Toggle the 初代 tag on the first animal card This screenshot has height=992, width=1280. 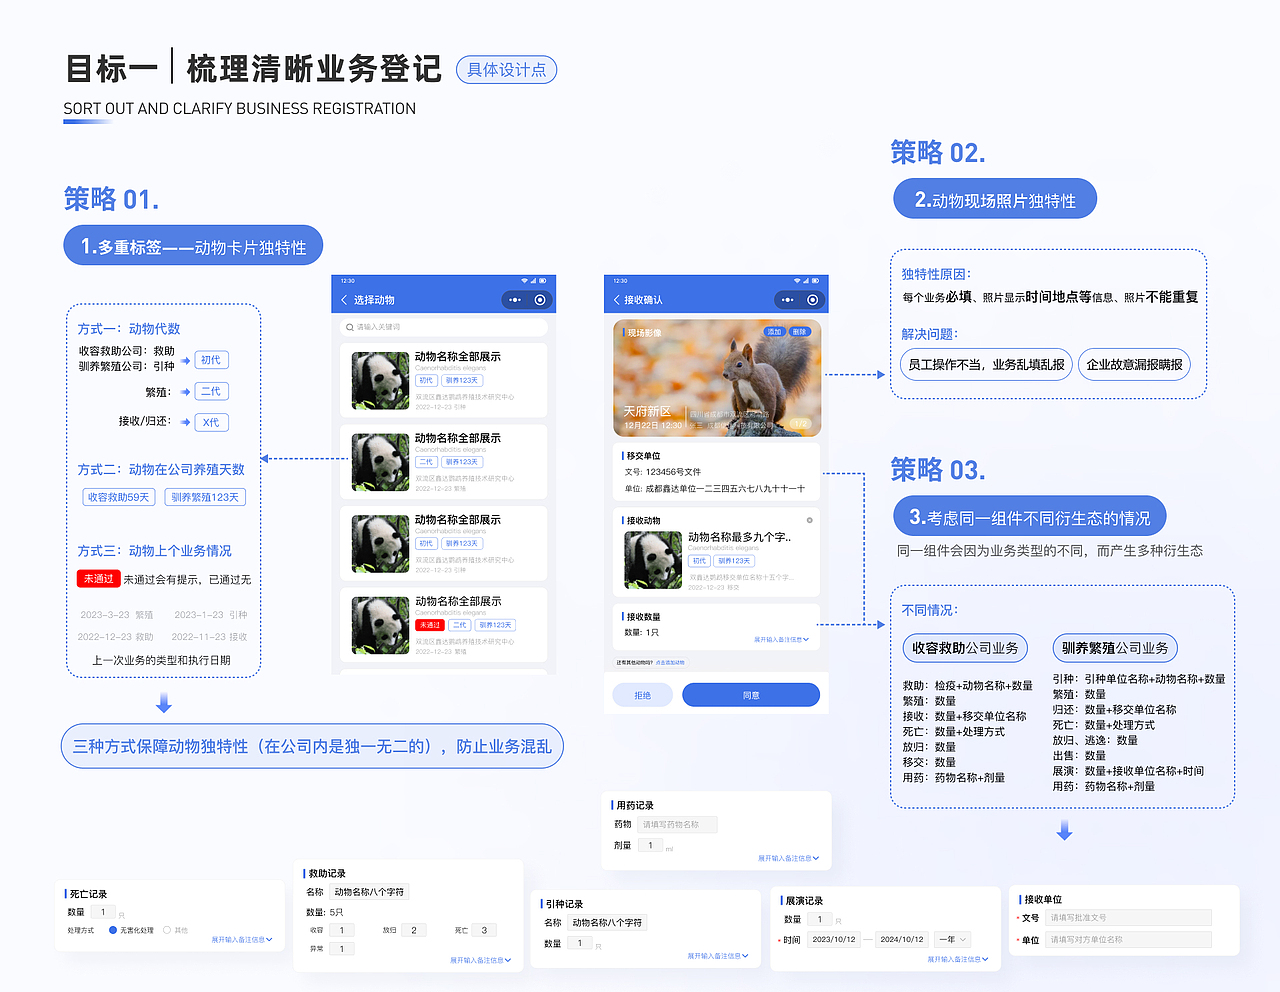425,380
